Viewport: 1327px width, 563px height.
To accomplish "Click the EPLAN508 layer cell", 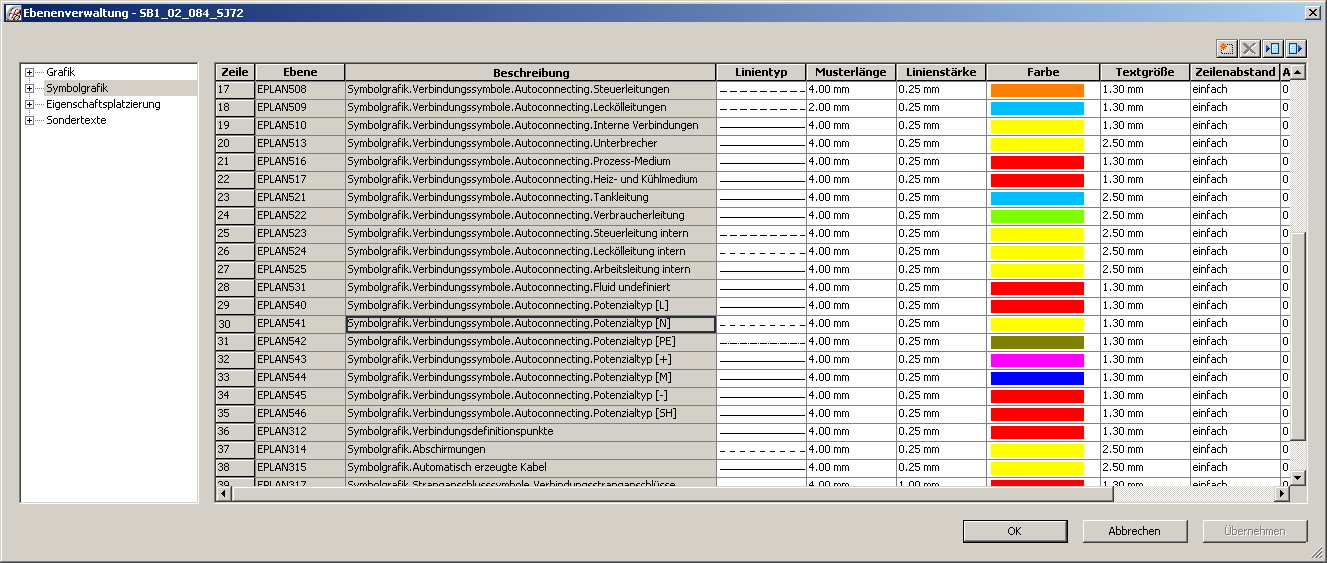I will (300, 90).
